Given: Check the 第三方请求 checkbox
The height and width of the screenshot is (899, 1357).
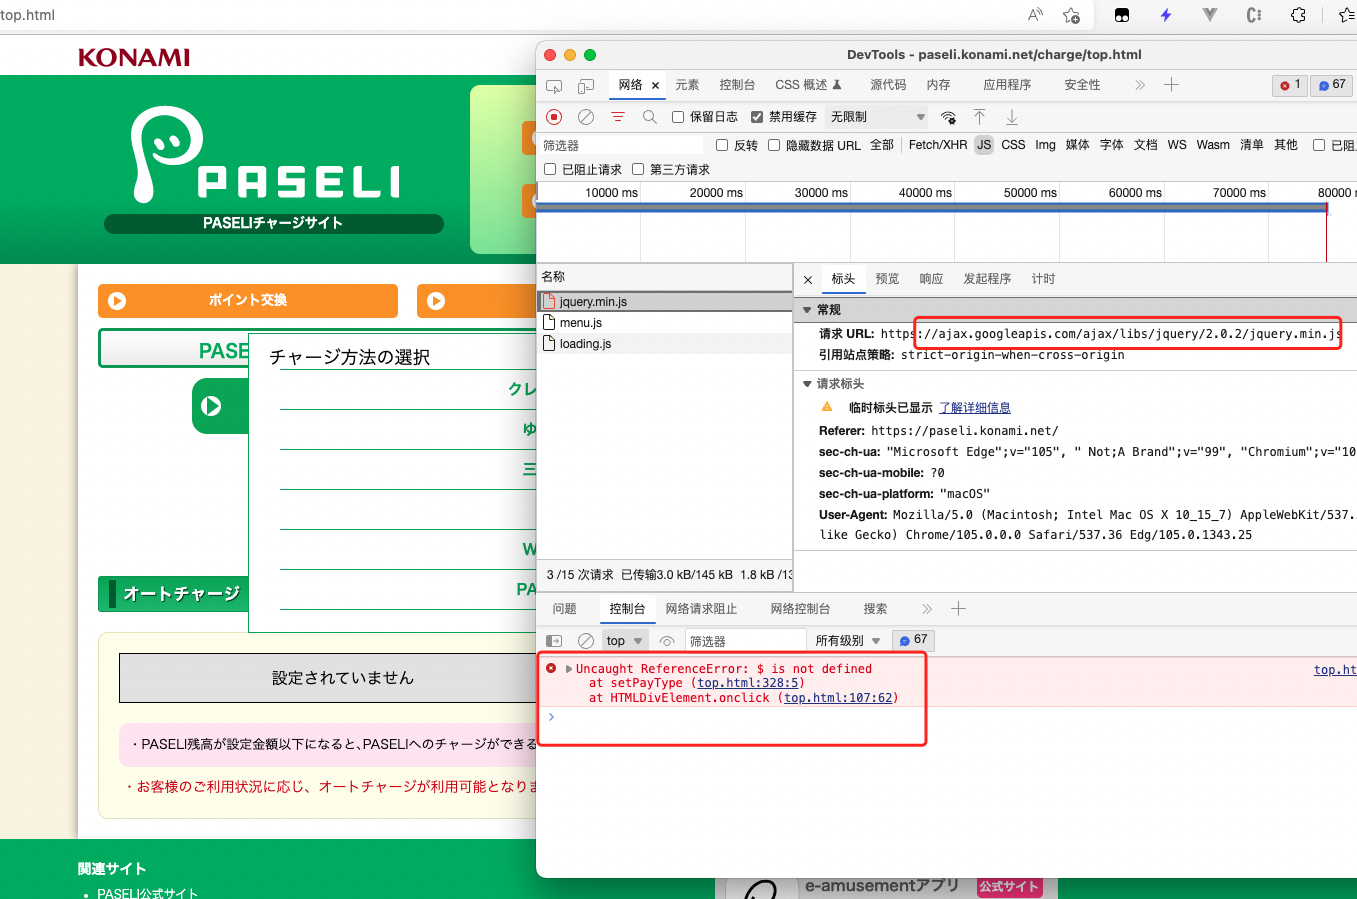Looking at the screenshot, I should click(638, 169).
